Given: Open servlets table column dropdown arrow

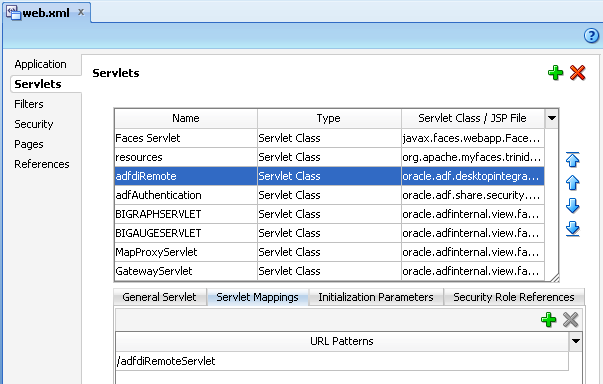Looking at the screenshot, I should click(x=552, y=118).
